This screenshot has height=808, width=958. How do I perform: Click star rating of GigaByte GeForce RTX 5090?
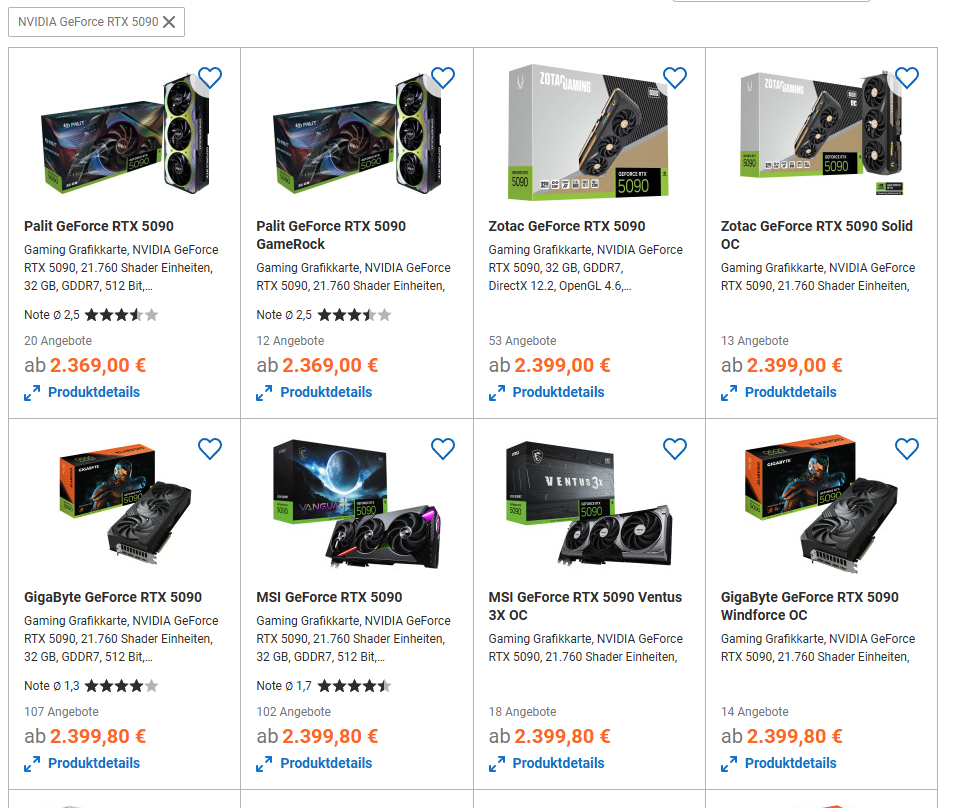click(x=121, y=686)
